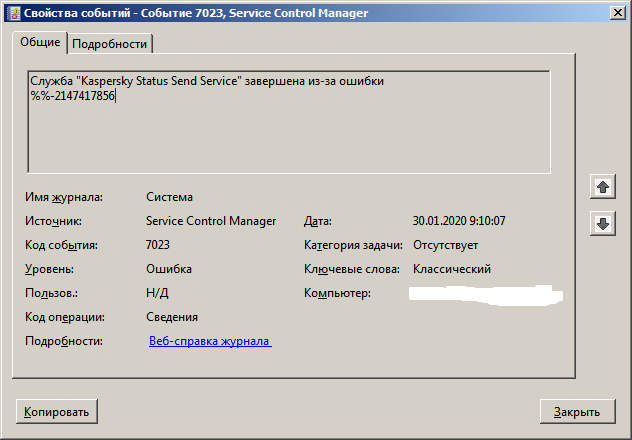Click the Отсутствует task category value

[445, 245]
